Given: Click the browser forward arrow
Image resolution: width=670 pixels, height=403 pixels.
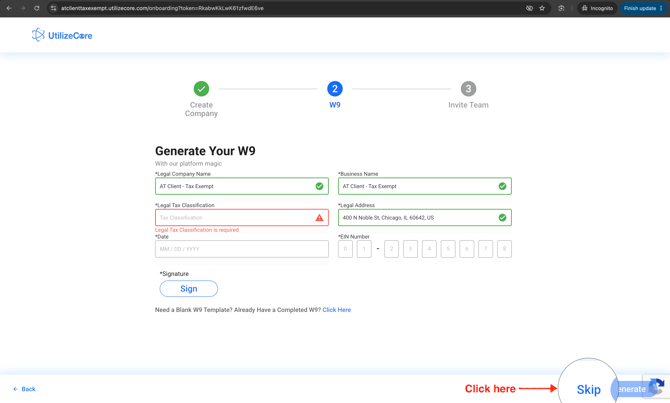Looking at the screenshot, I should [23, 8].
